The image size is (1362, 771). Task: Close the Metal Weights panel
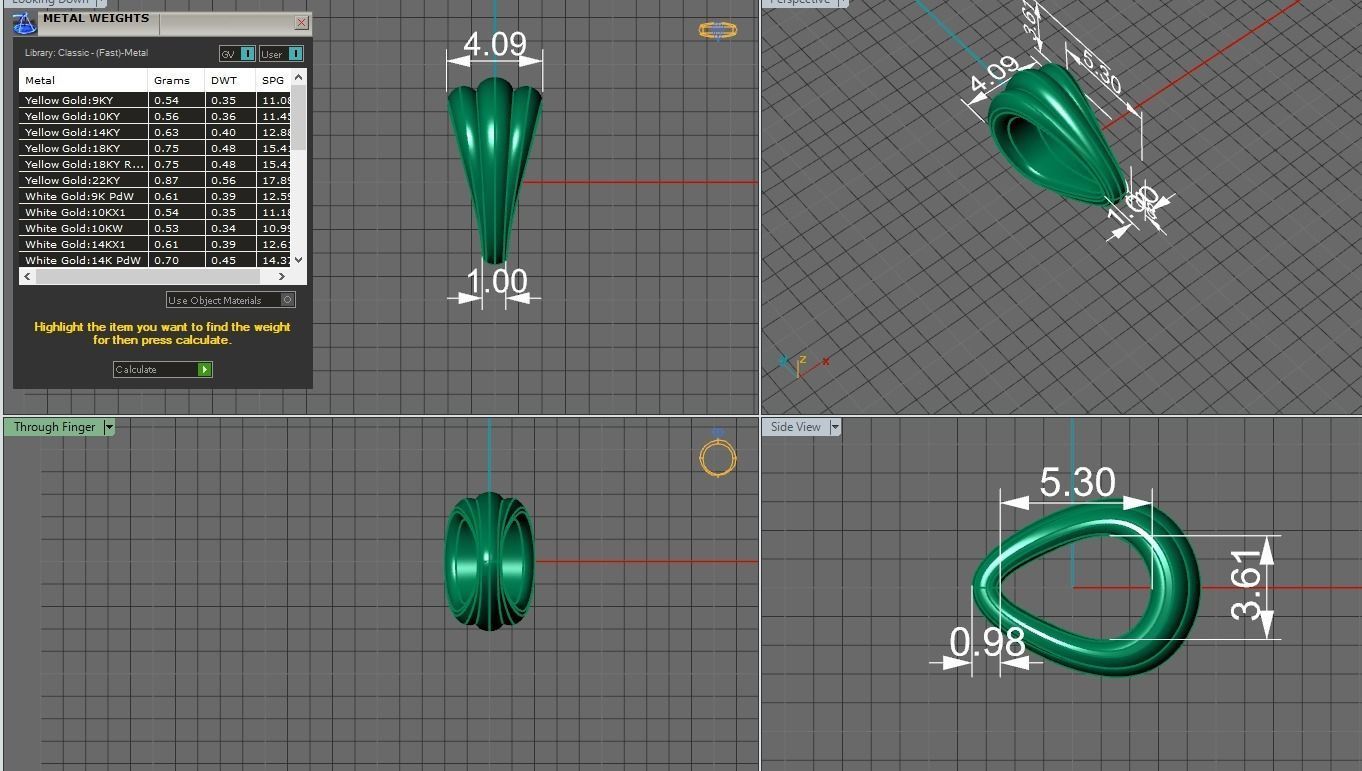pyautogui.click(x=302, y=22)
